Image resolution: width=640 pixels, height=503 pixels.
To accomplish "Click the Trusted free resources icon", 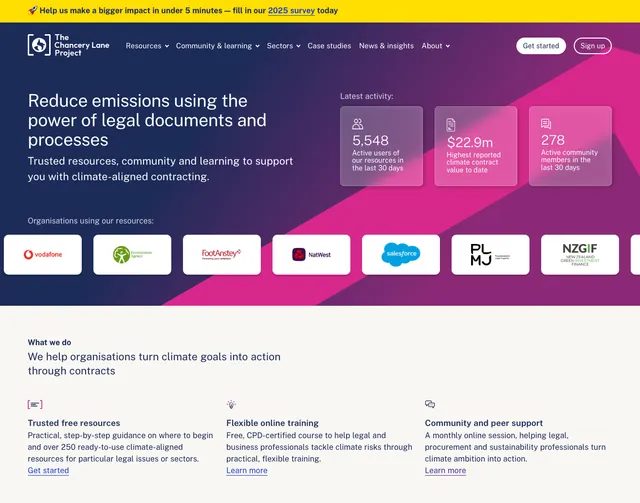I will click(35, 405).
